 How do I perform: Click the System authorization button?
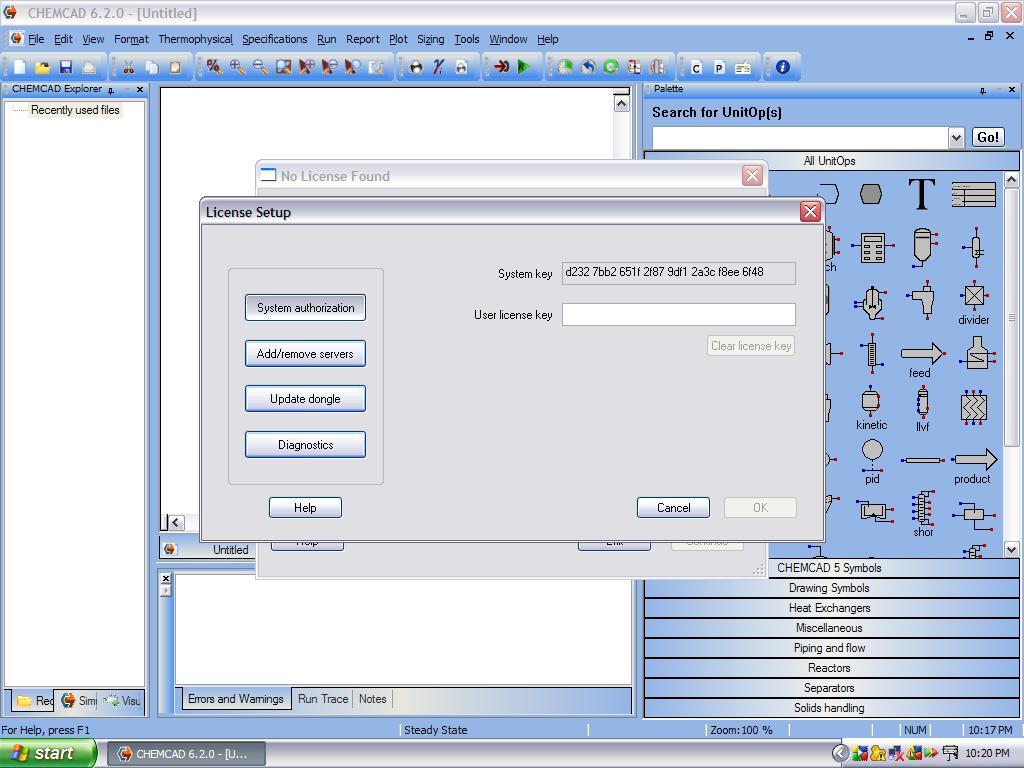point(306,308)
